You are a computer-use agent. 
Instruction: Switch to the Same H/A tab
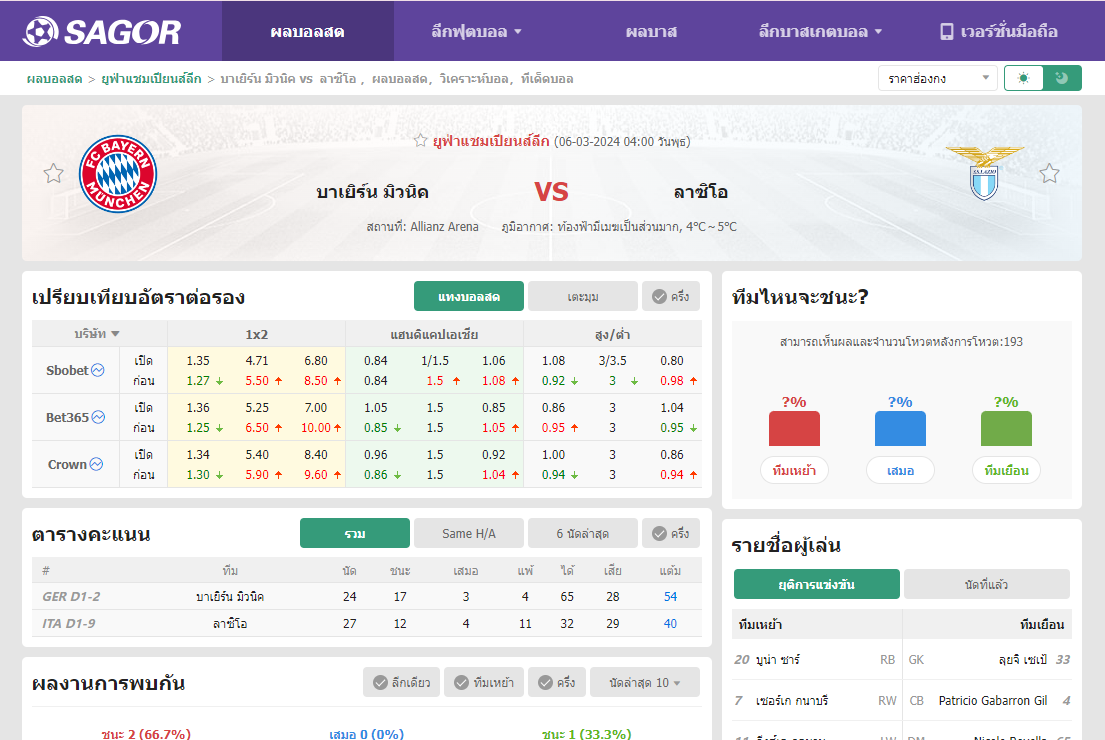pos(469,534)
